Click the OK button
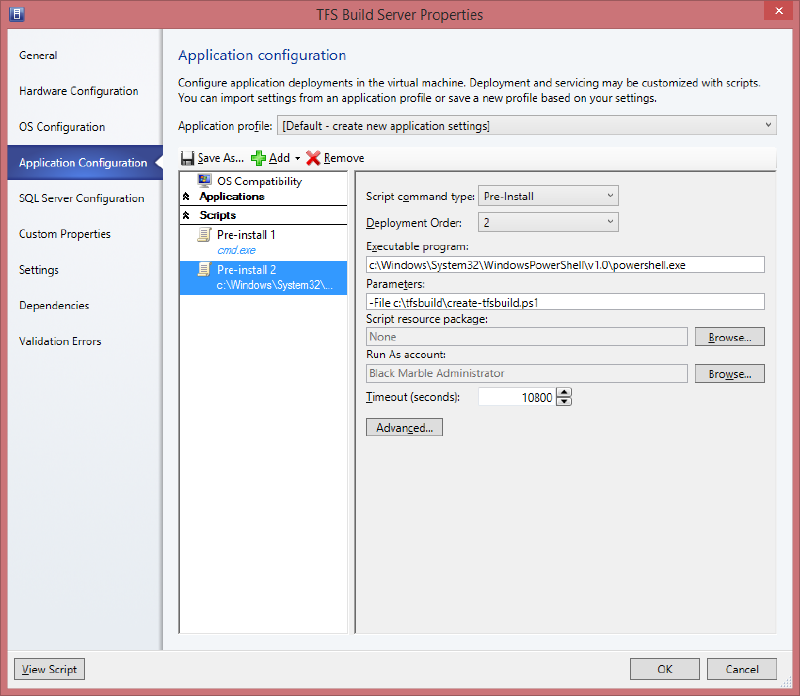This screenshot has width=800, height=696. tap(665, 669)
